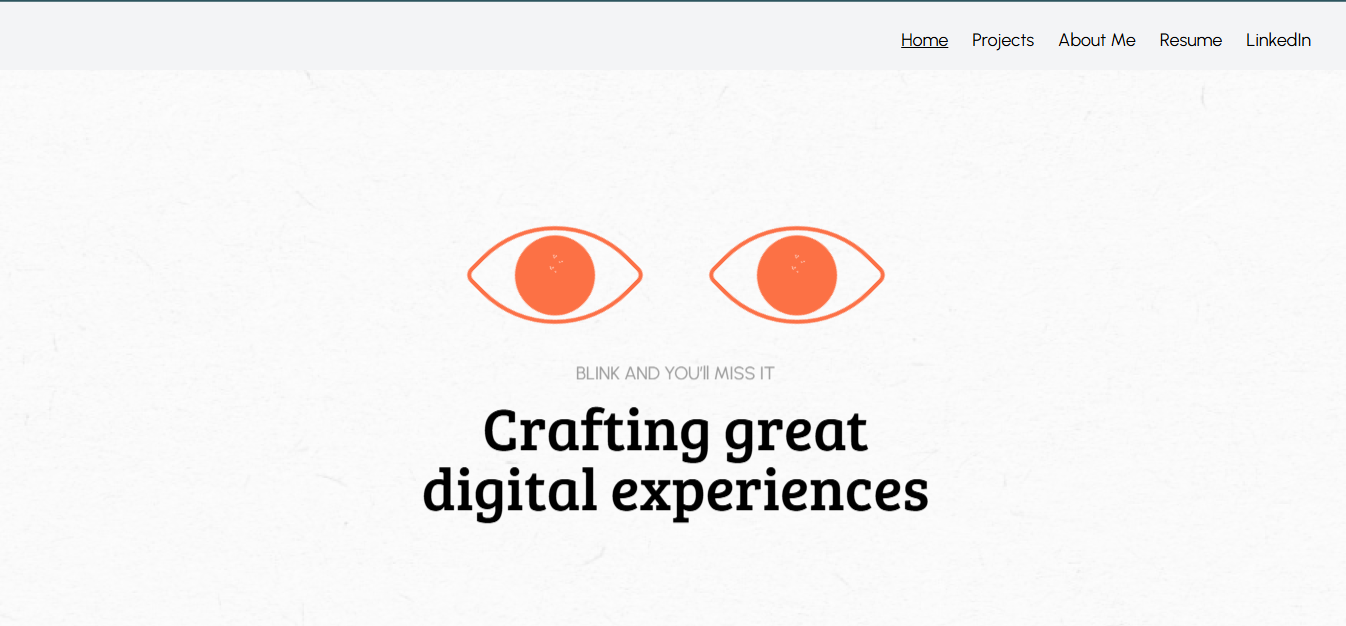Click the white sparkle in left pupil
1346x626 pixels.
(x=555, y=263)
